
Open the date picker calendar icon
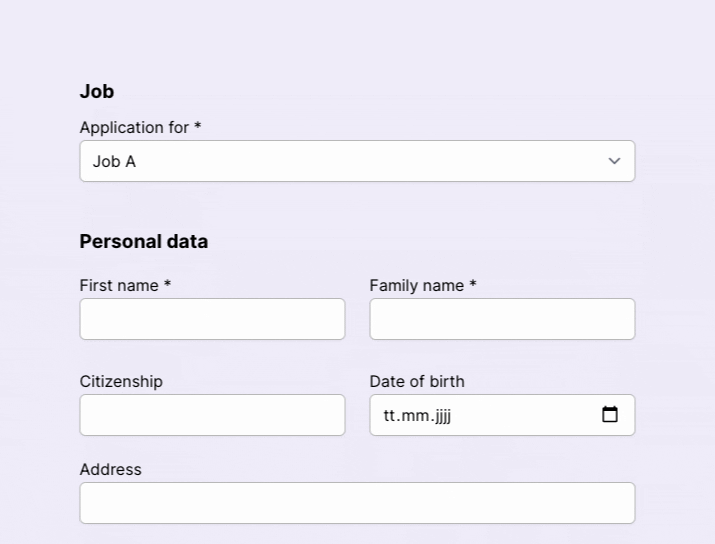(610, 414)
